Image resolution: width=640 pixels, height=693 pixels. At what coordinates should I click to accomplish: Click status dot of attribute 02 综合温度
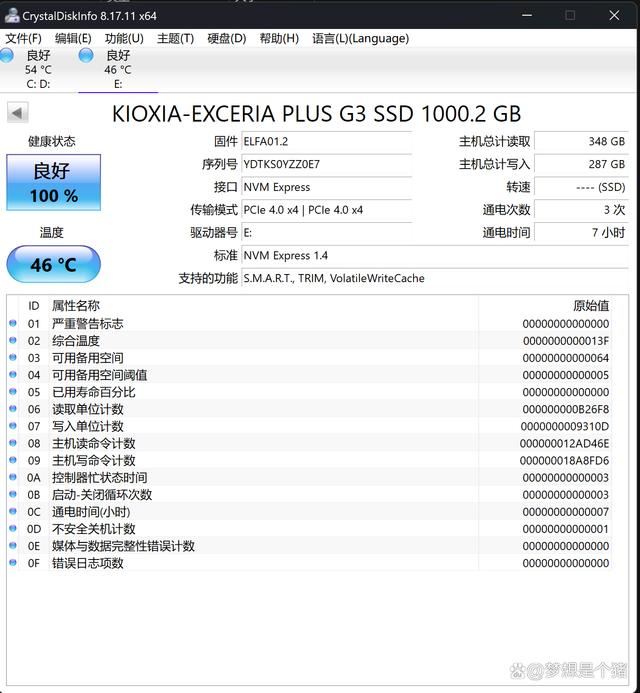tap(13, 340)
